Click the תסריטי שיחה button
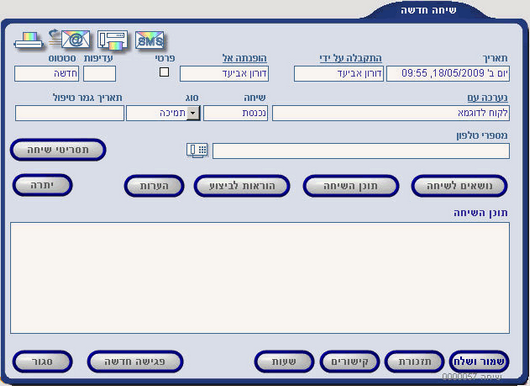 coord(58,150)
